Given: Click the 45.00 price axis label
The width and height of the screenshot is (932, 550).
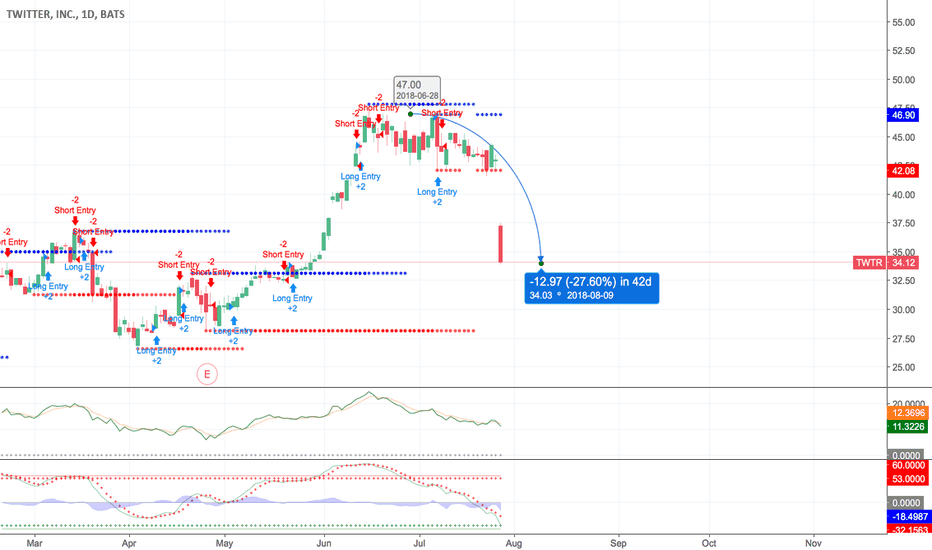Looking at the screenshot, I should click(903, 137).
